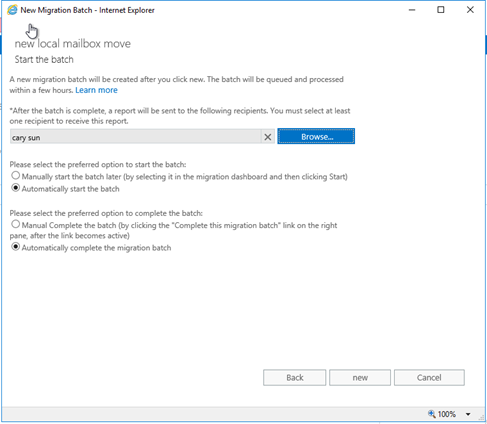Maximize the New Migration Batch window
Screen dimensions: 487x424
tap(441, 10)
